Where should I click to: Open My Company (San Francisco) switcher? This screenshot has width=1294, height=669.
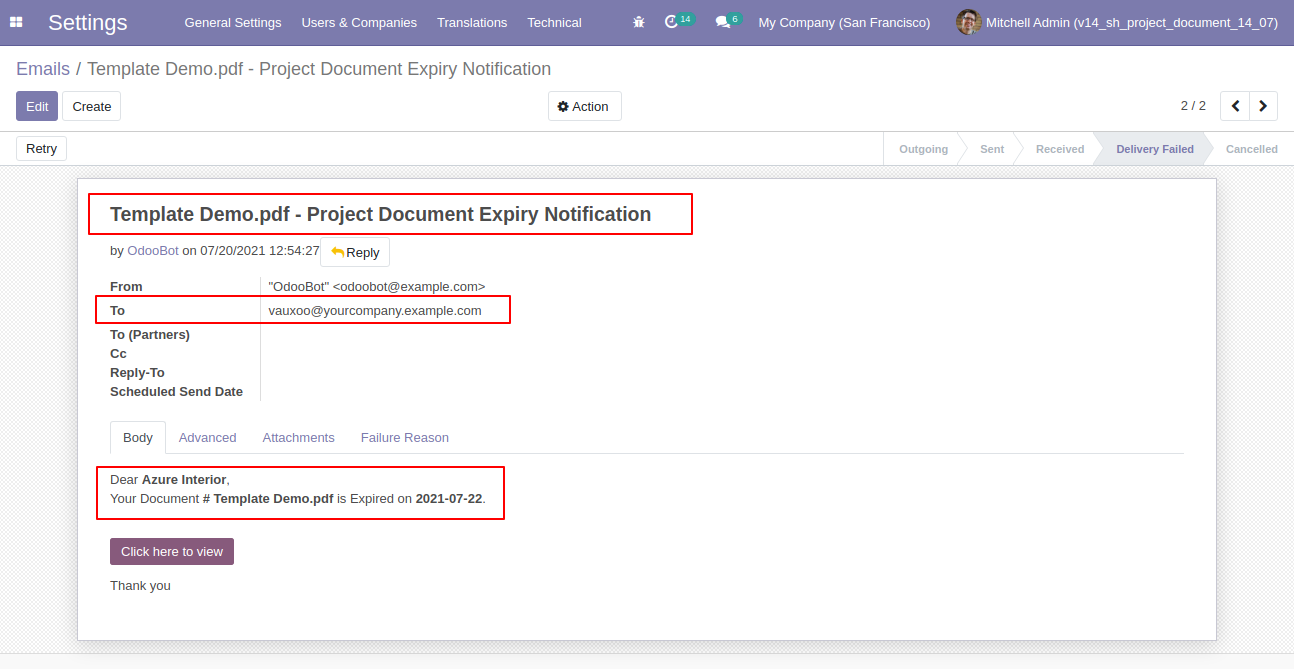(844, 22)
